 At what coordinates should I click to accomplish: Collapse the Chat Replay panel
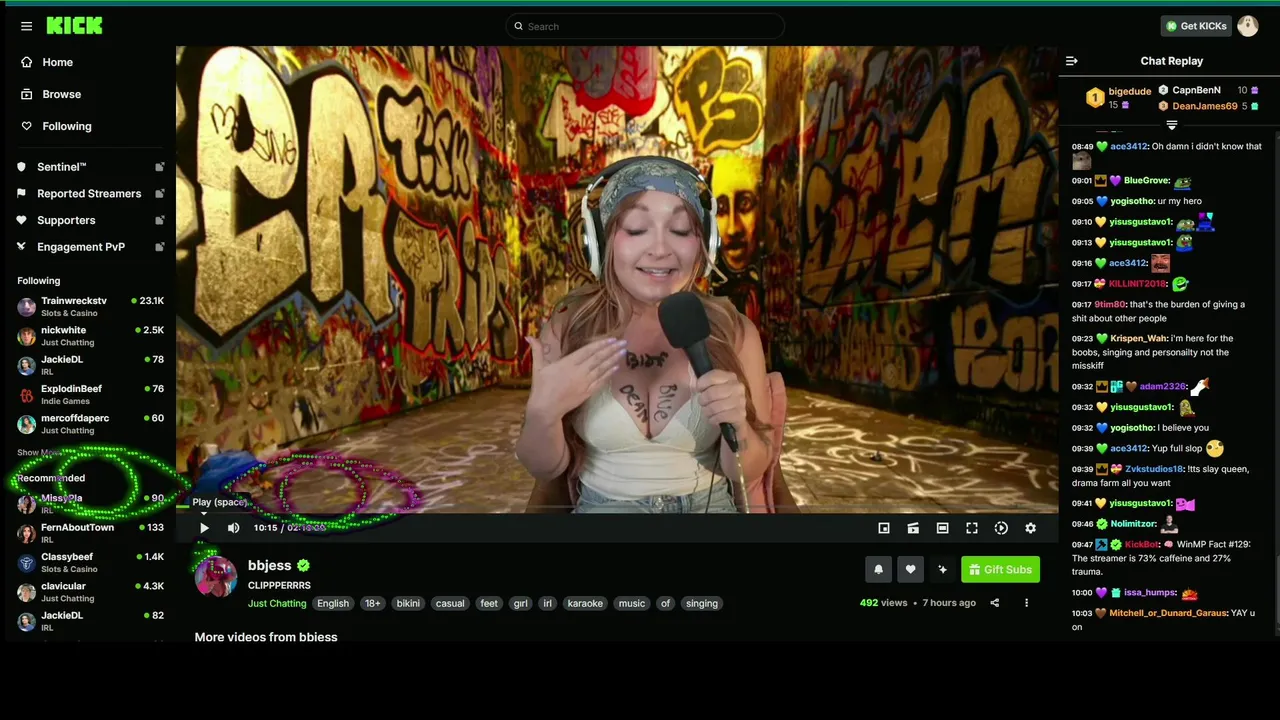[1072, 61]
